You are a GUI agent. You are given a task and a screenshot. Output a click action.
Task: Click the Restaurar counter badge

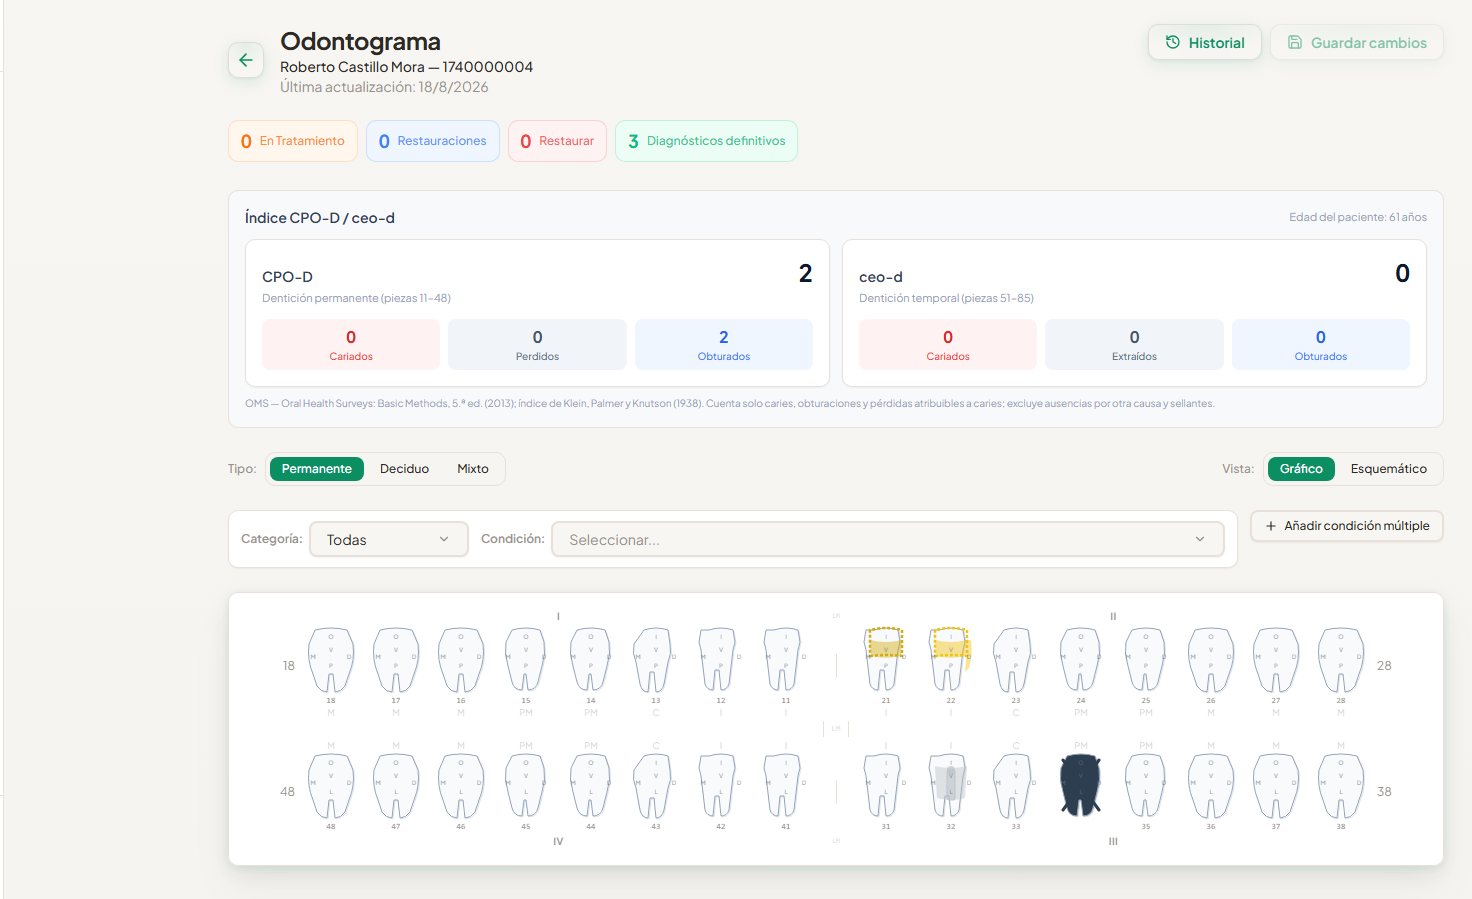[x=557, y=141]
